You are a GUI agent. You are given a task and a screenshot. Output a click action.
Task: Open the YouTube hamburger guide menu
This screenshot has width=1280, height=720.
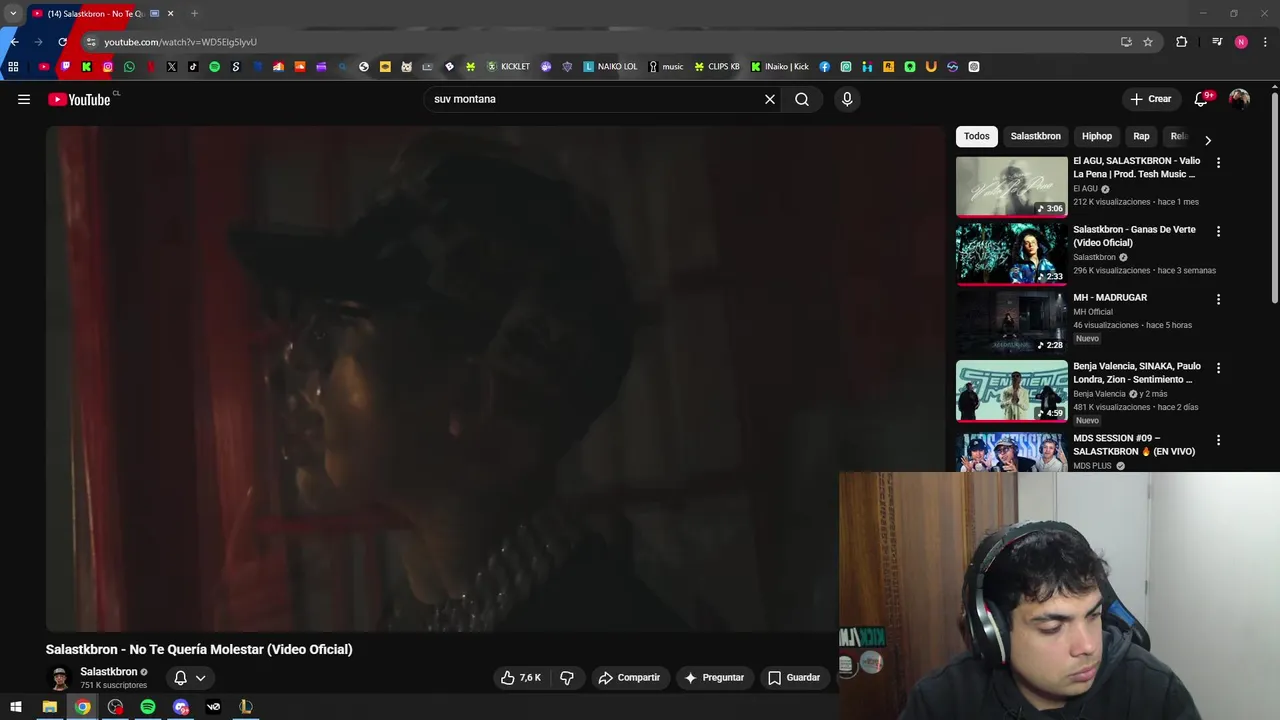tap(24, 99)
